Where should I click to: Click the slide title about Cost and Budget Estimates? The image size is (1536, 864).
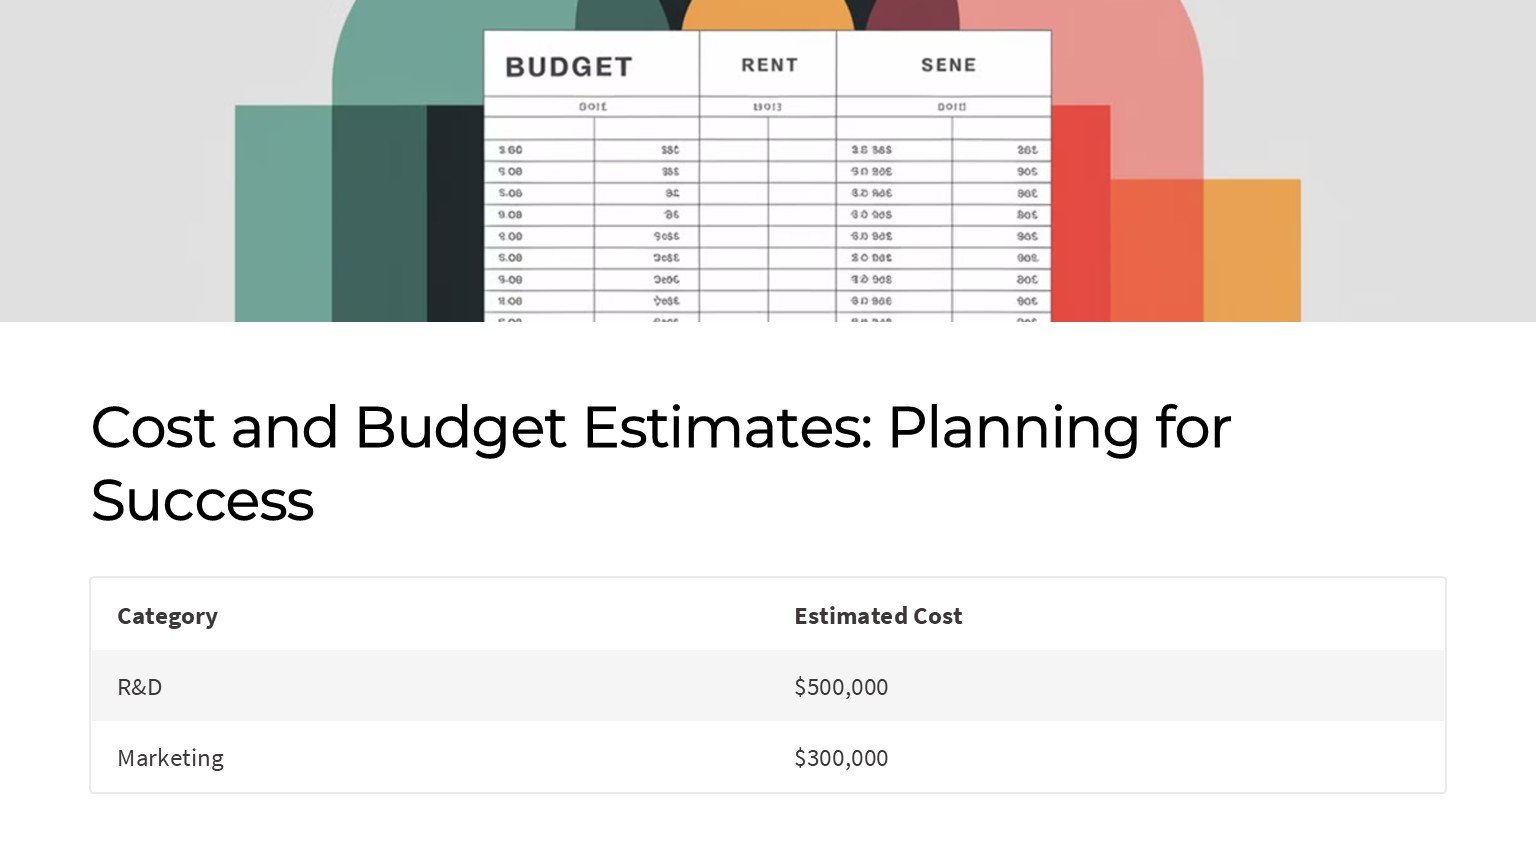(660, 428)
